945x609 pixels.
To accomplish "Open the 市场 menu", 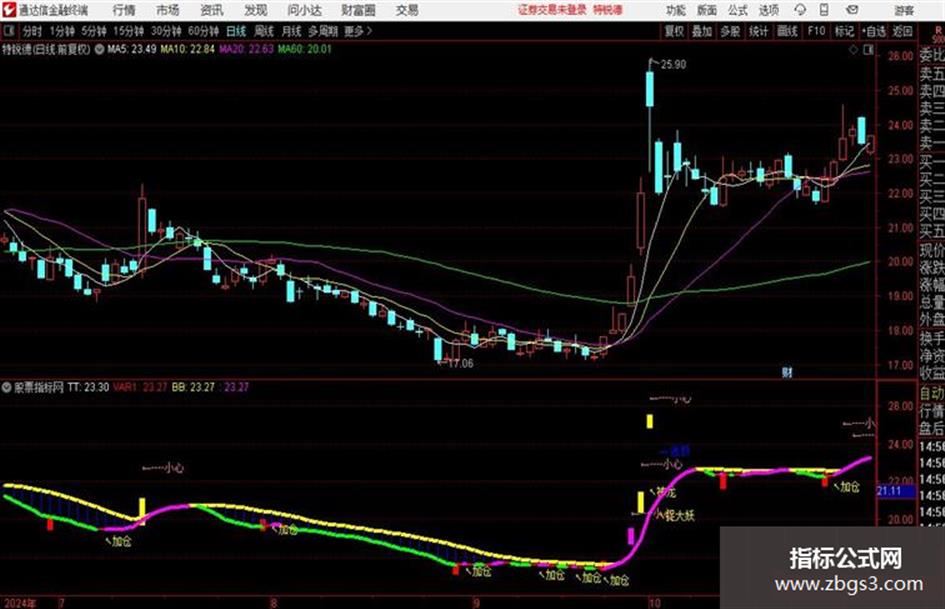I will pos(168,10).
